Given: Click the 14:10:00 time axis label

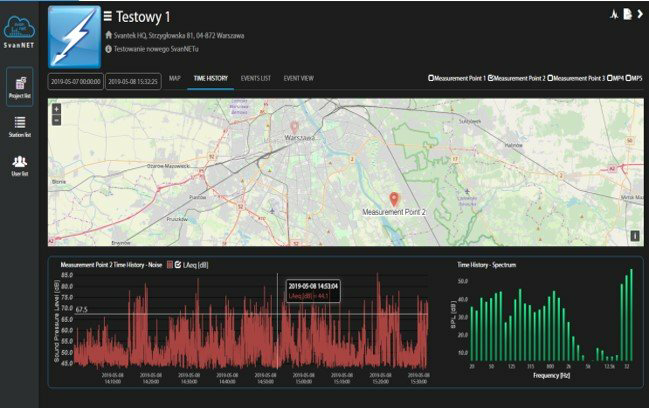Looking at the screenshot, I should coord(113,378).
